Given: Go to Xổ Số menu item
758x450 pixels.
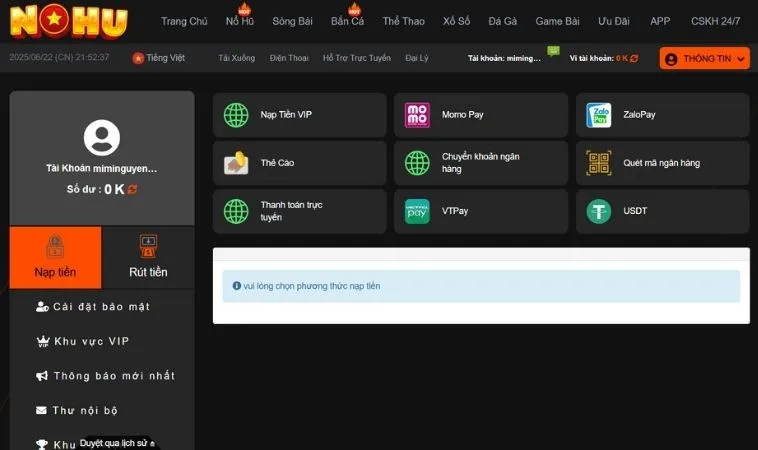Looking at the screenshot, I should [x=456, y=21].
